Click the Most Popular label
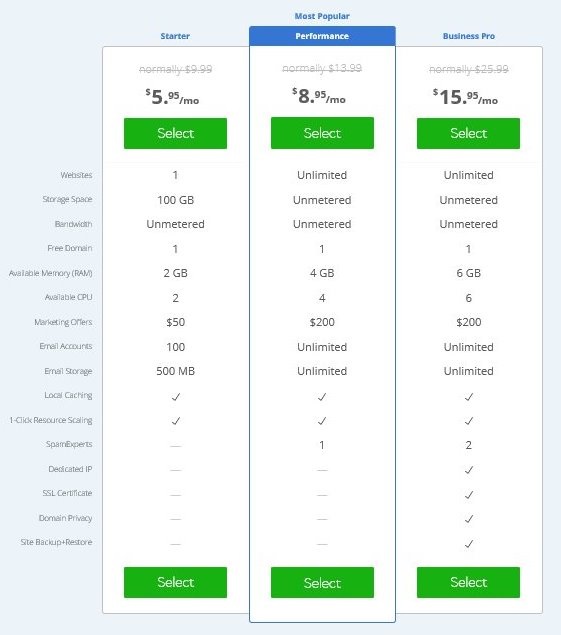 [322, 16]
